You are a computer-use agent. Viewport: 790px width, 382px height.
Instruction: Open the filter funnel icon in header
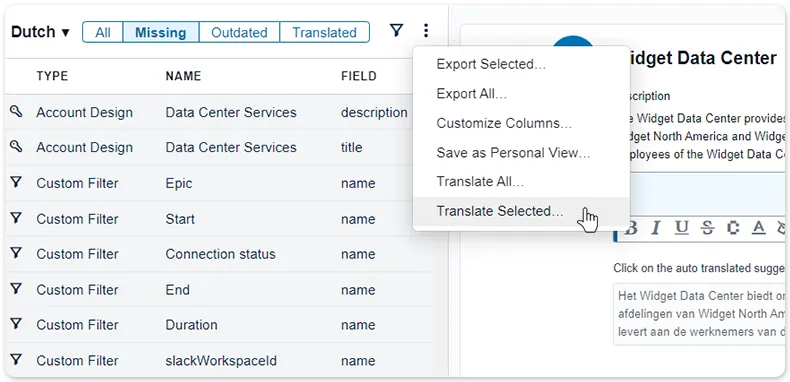pos(397,31)
